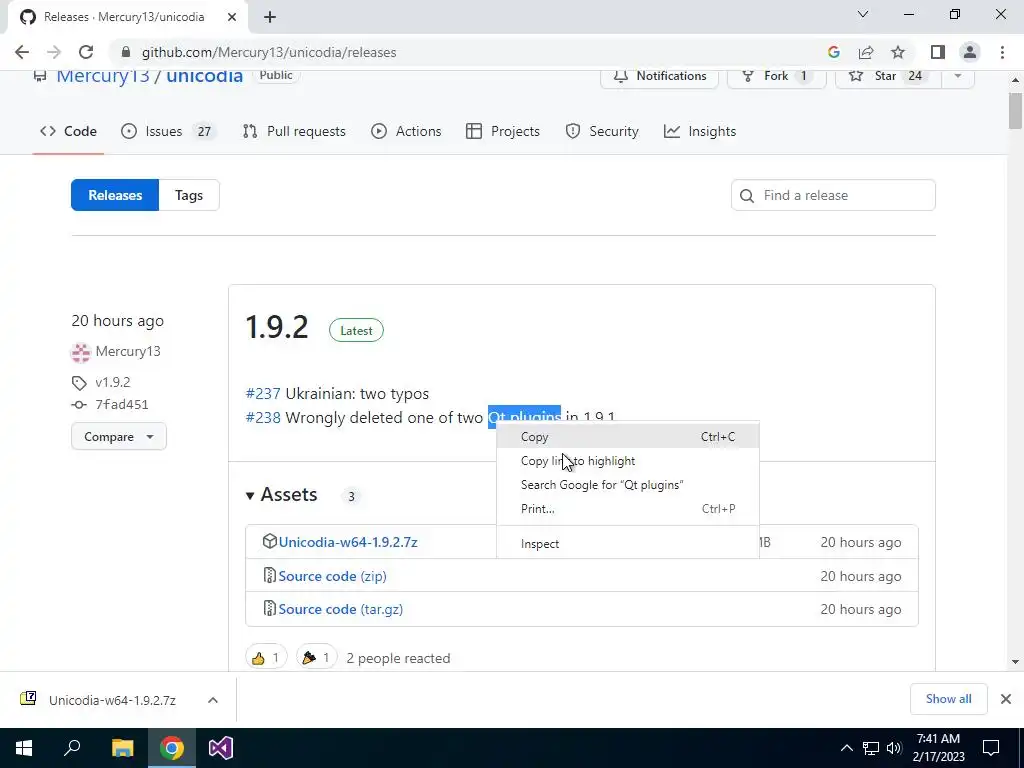Image resolution: width=1024 pixels, height=768 pixels.
Task: Open the Chrome side panel
Action: pyautogui.click(x=938, y=52)
